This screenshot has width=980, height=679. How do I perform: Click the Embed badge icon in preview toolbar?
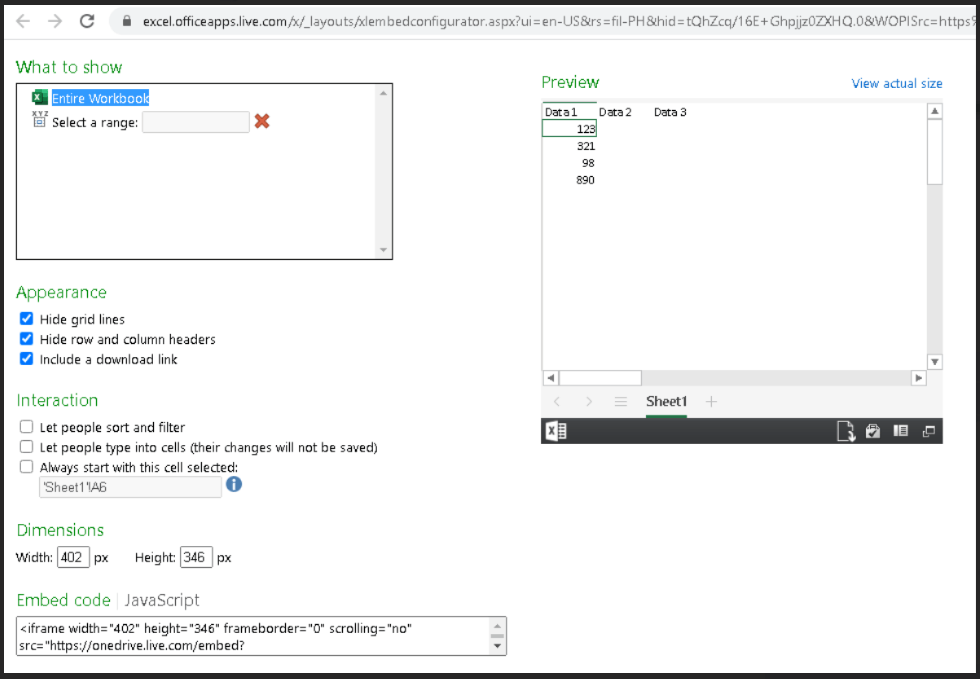[872, 430]
